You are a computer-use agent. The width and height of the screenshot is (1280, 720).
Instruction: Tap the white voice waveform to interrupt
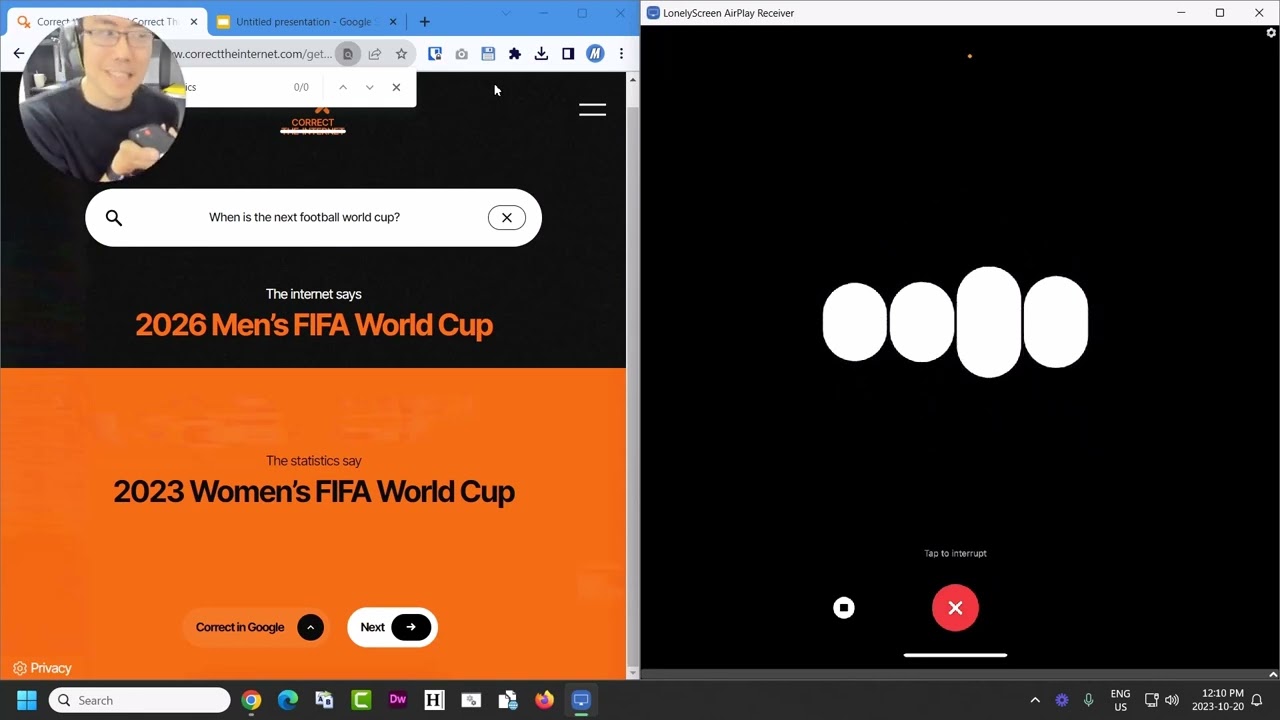click(x=955, y=322)
